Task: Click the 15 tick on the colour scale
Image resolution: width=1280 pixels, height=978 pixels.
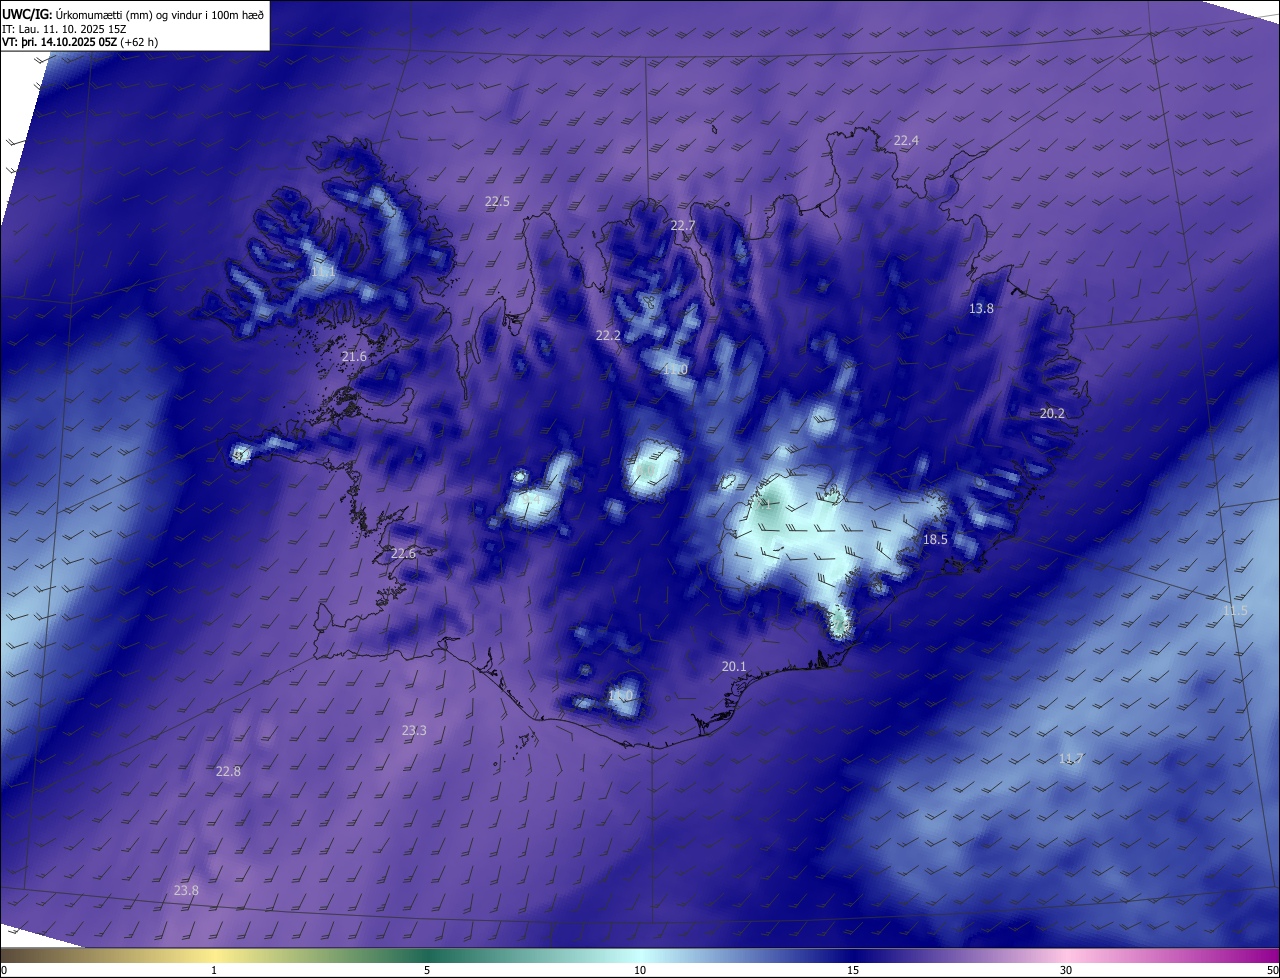Action: [853, 971]
